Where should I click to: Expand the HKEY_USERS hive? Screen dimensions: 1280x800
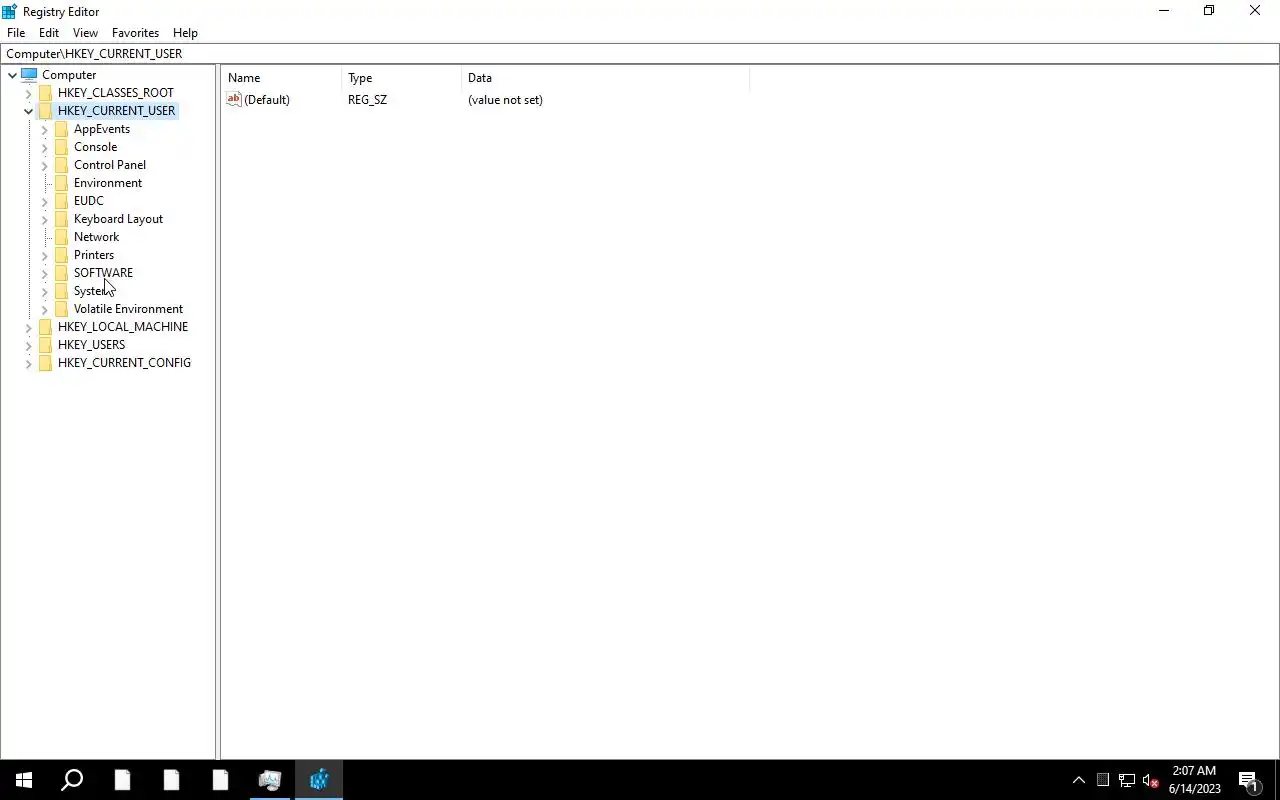click(28, 345)
